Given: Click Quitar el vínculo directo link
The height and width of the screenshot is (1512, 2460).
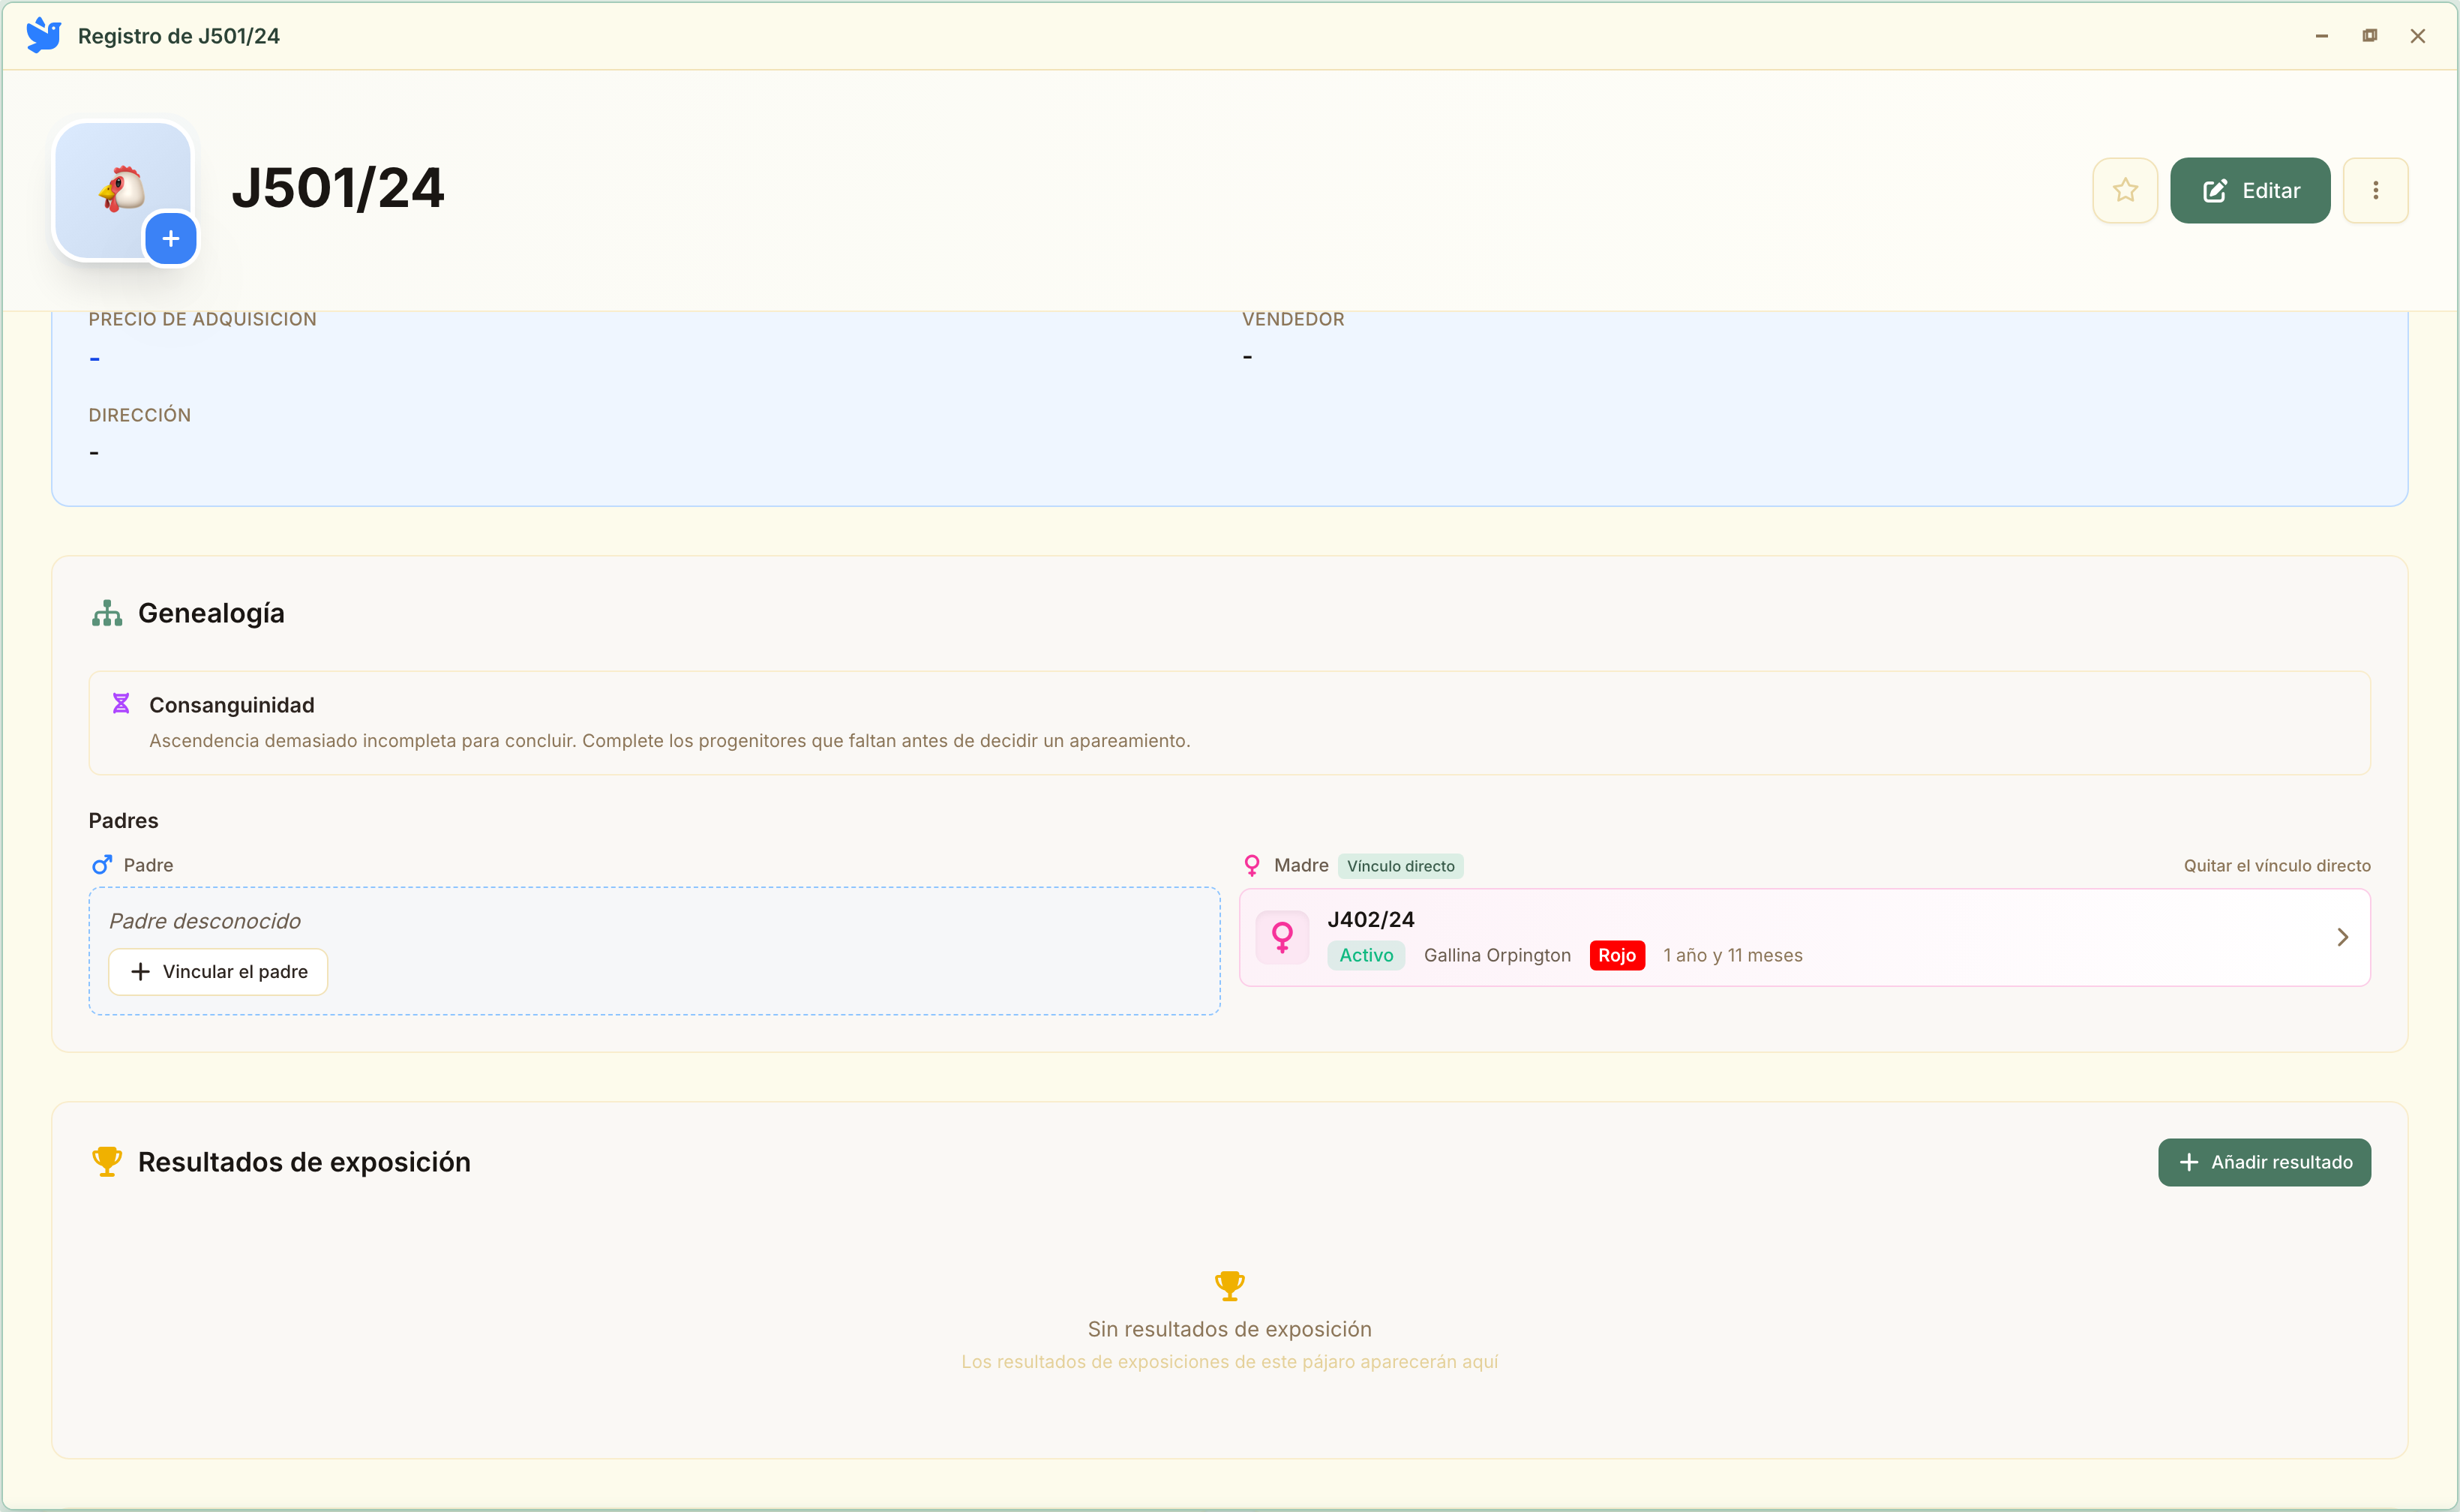Looking at the screenshot, I should 2277,866.
